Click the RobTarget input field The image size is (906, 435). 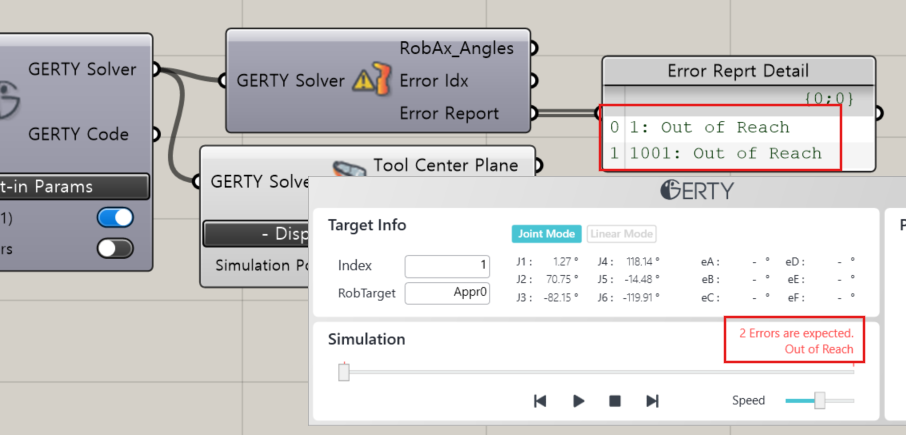pos(447,293)
